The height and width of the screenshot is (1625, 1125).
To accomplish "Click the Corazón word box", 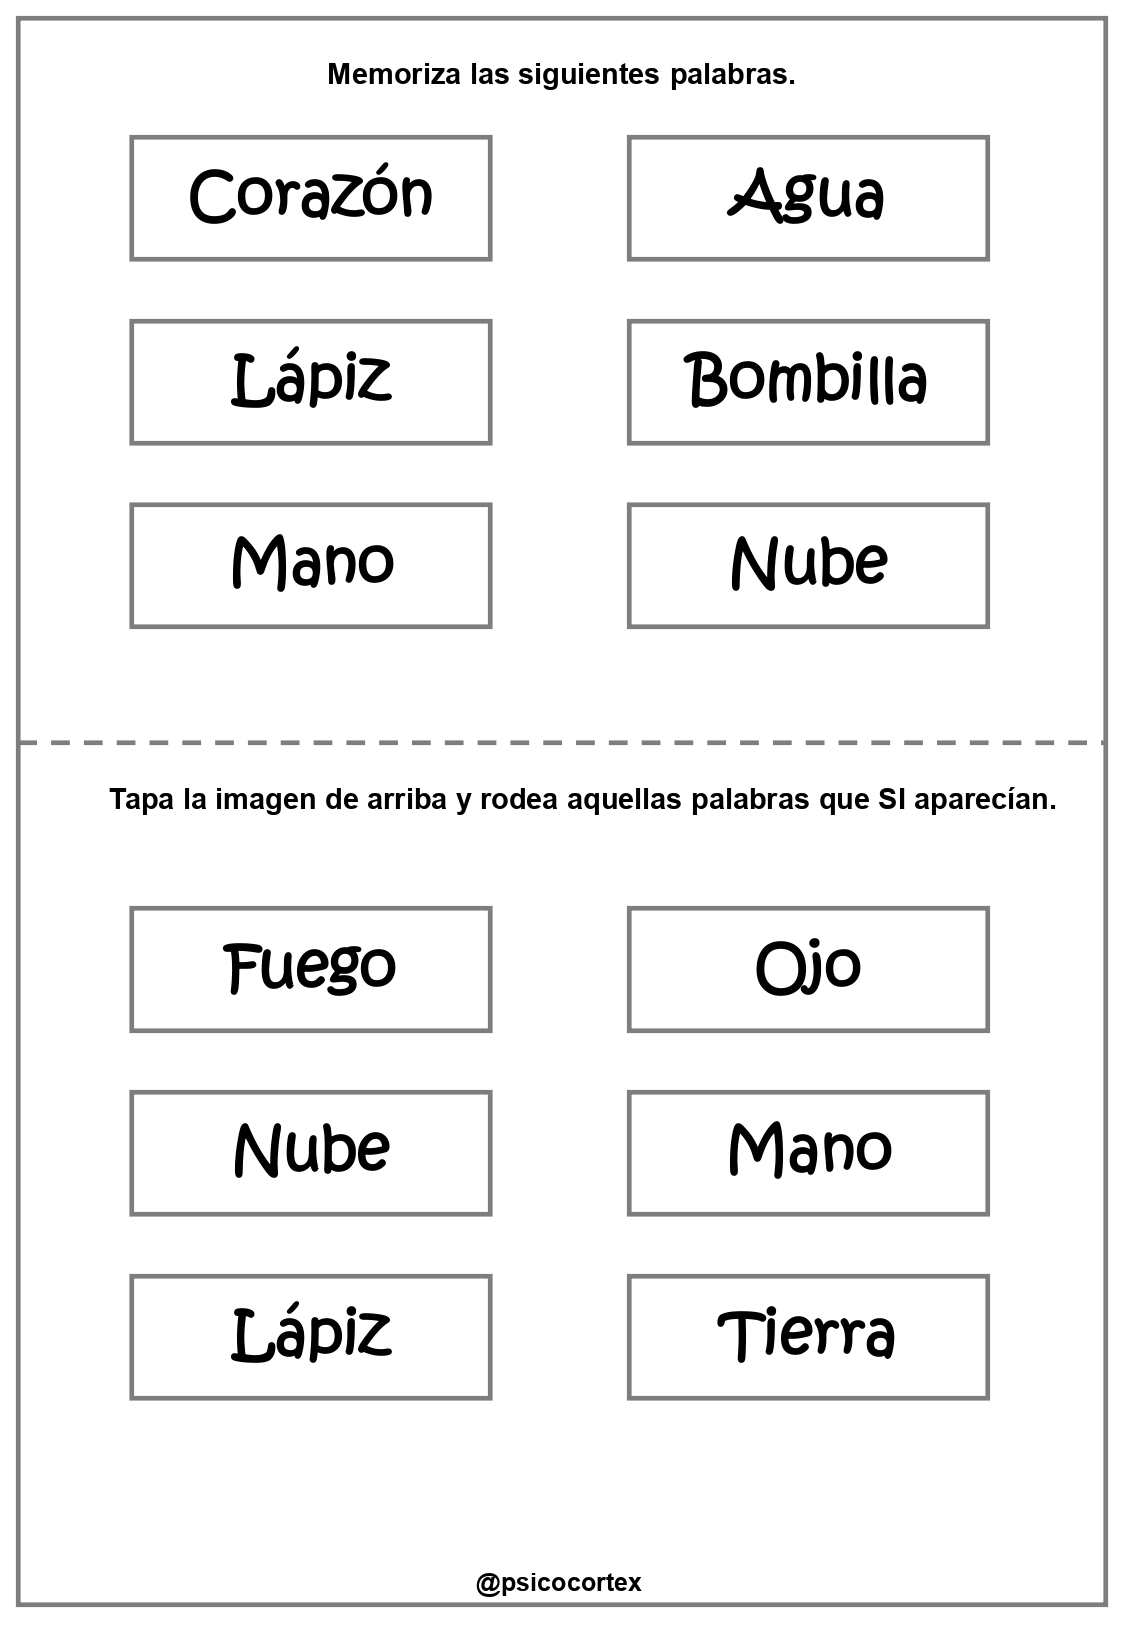I will pyautogui.click(x=311, y=198).
